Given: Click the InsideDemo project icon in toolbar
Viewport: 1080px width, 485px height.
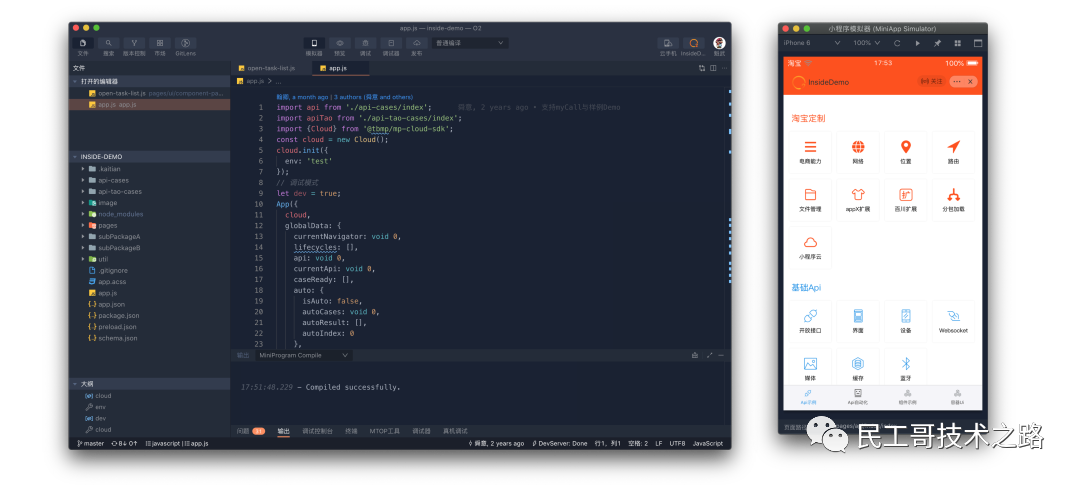Looking at the screenshot, I should tap(694, 43).
